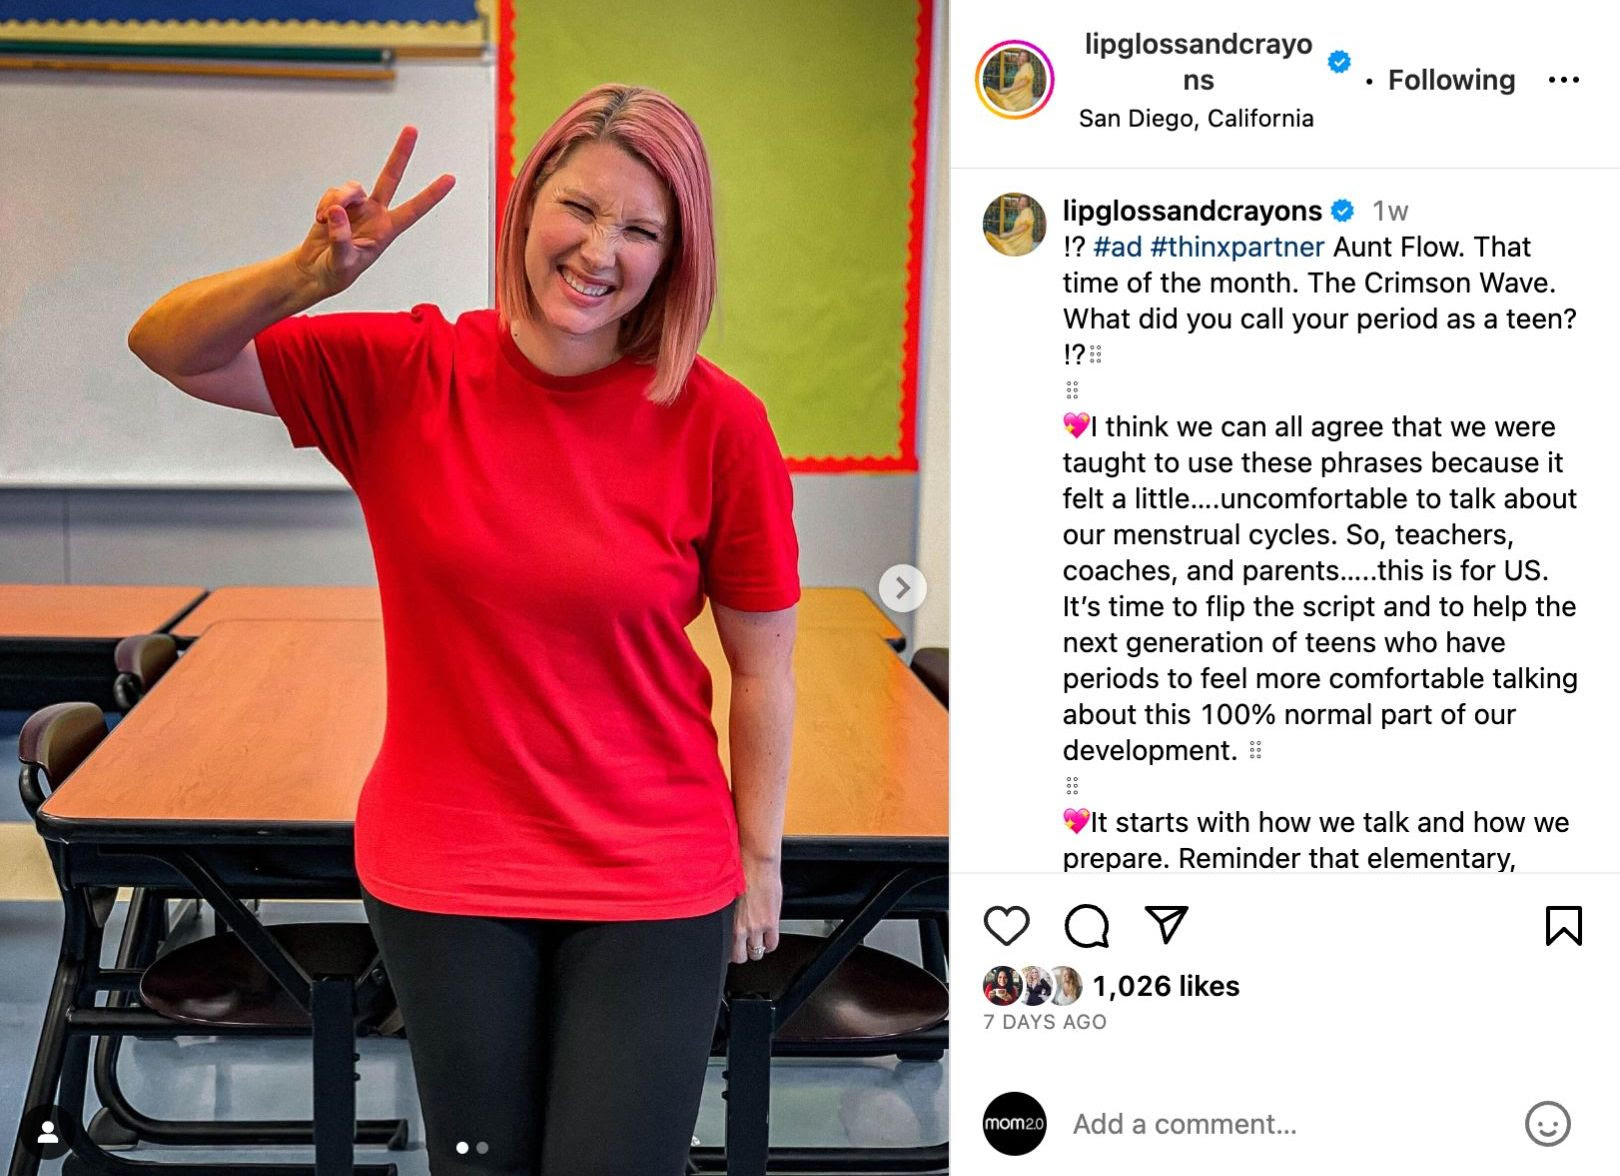
Task: Toggle the Following button
Action: (1451, 80)
